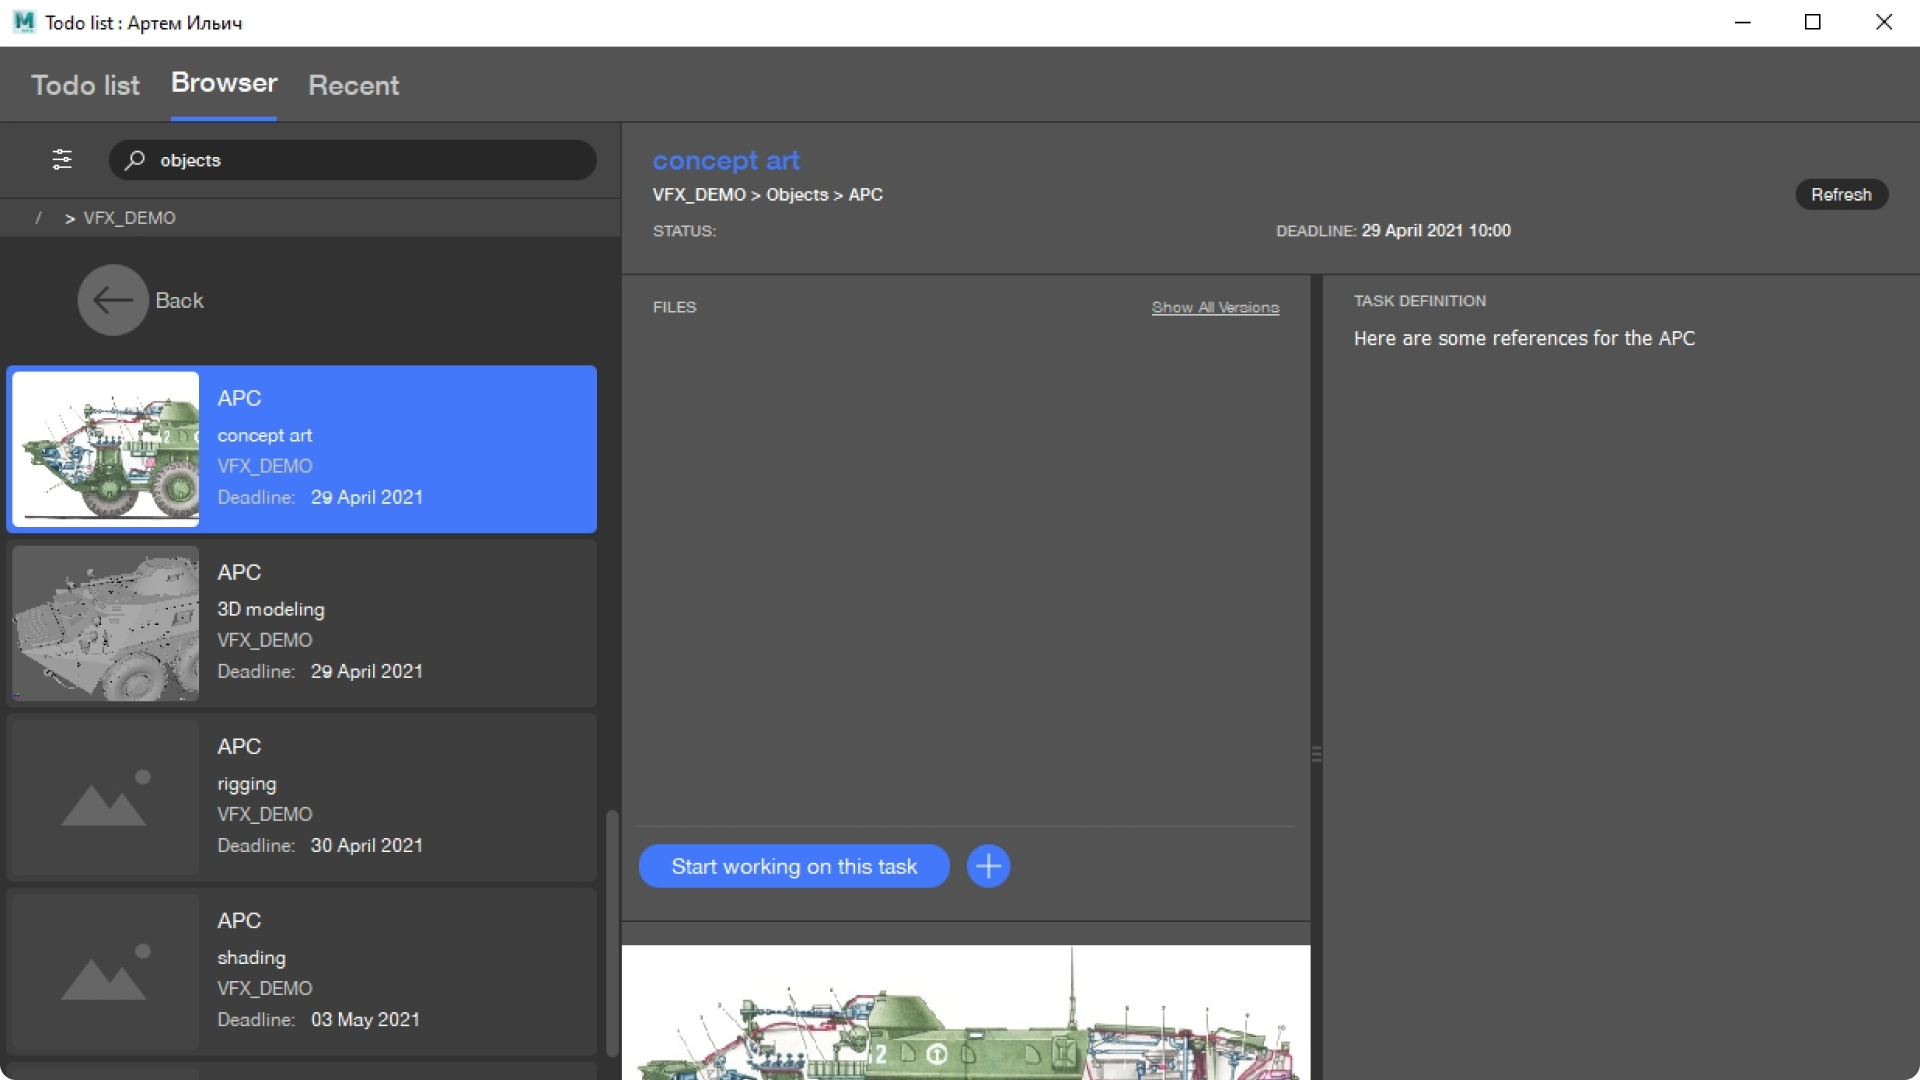Maximize the Todo list window
1920x1080 pixels.
click(x=1813, y=22)
